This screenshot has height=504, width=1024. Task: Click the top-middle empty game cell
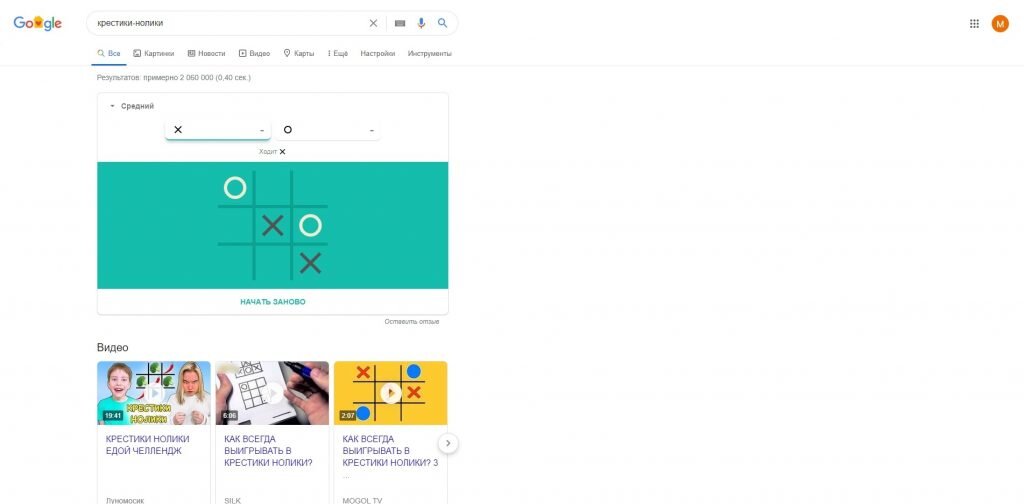click(272, 188)
